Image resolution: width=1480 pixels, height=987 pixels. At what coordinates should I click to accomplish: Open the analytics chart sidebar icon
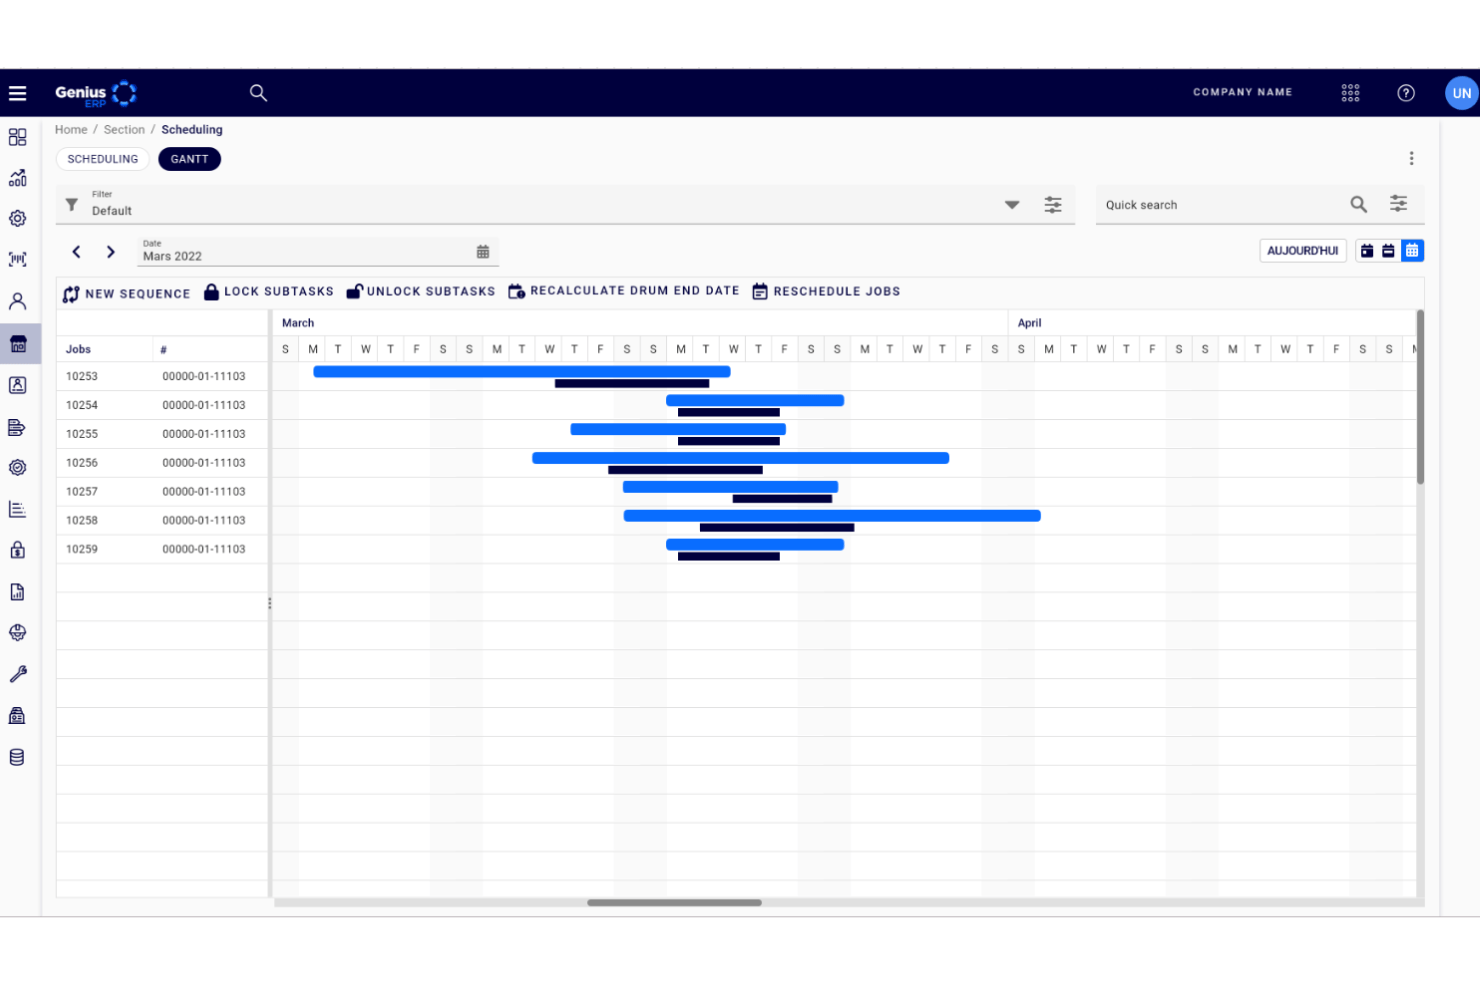coord(17,178)
